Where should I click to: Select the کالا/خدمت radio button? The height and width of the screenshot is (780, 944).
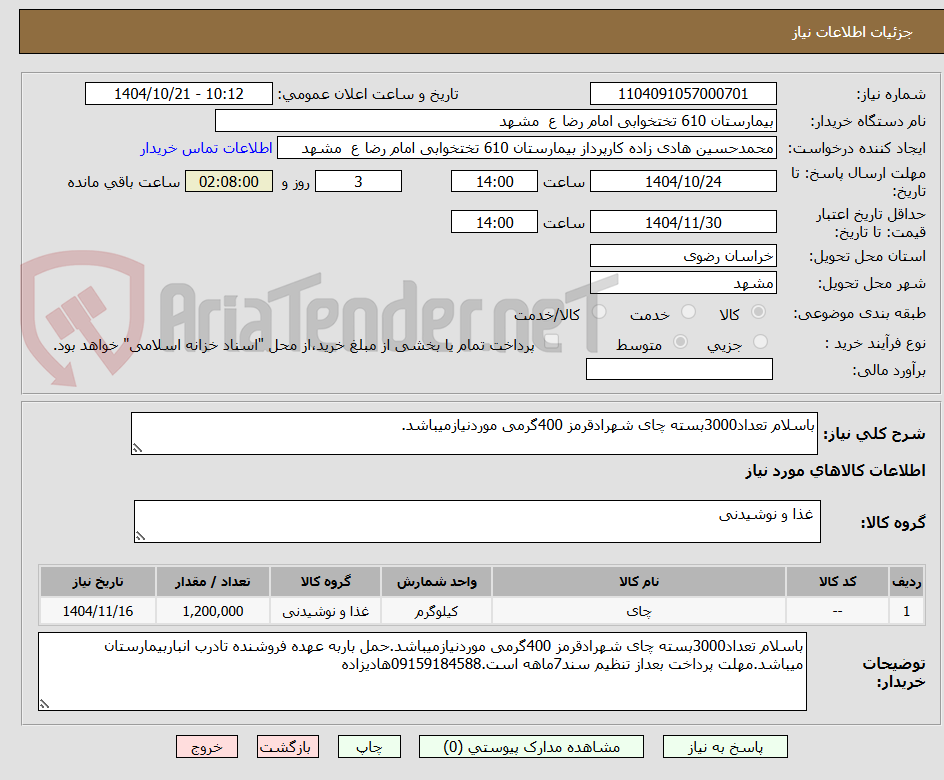point(599,312)
